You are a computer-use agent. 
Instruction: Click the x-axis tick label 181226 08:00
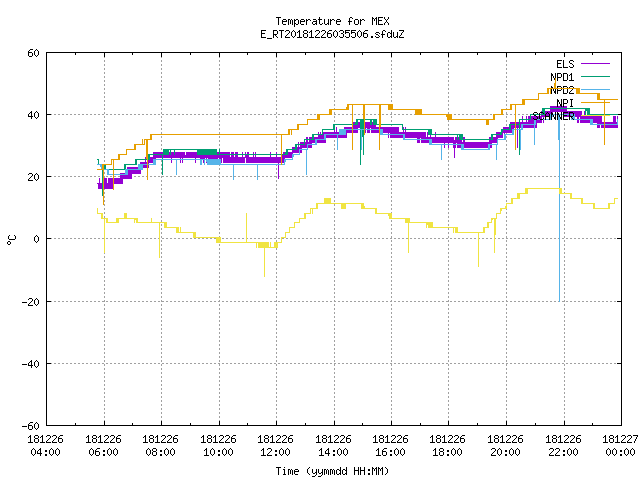pos(160,446)
